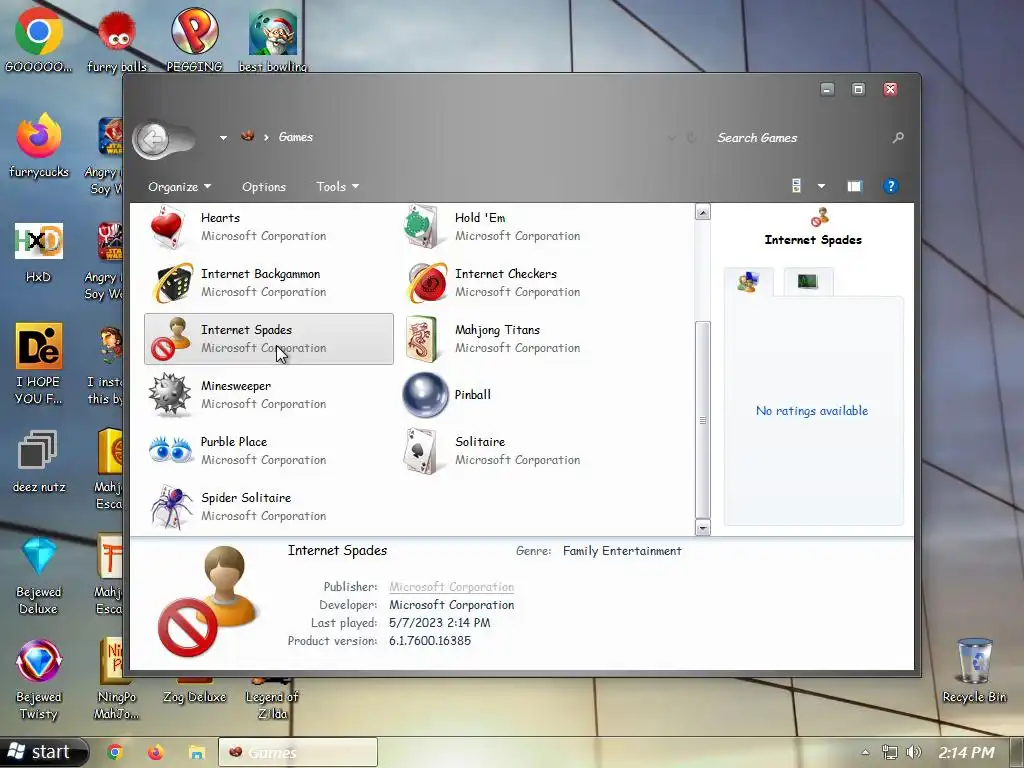Click the large Internet Spades details icon
1024x768 pixels.
209,601
